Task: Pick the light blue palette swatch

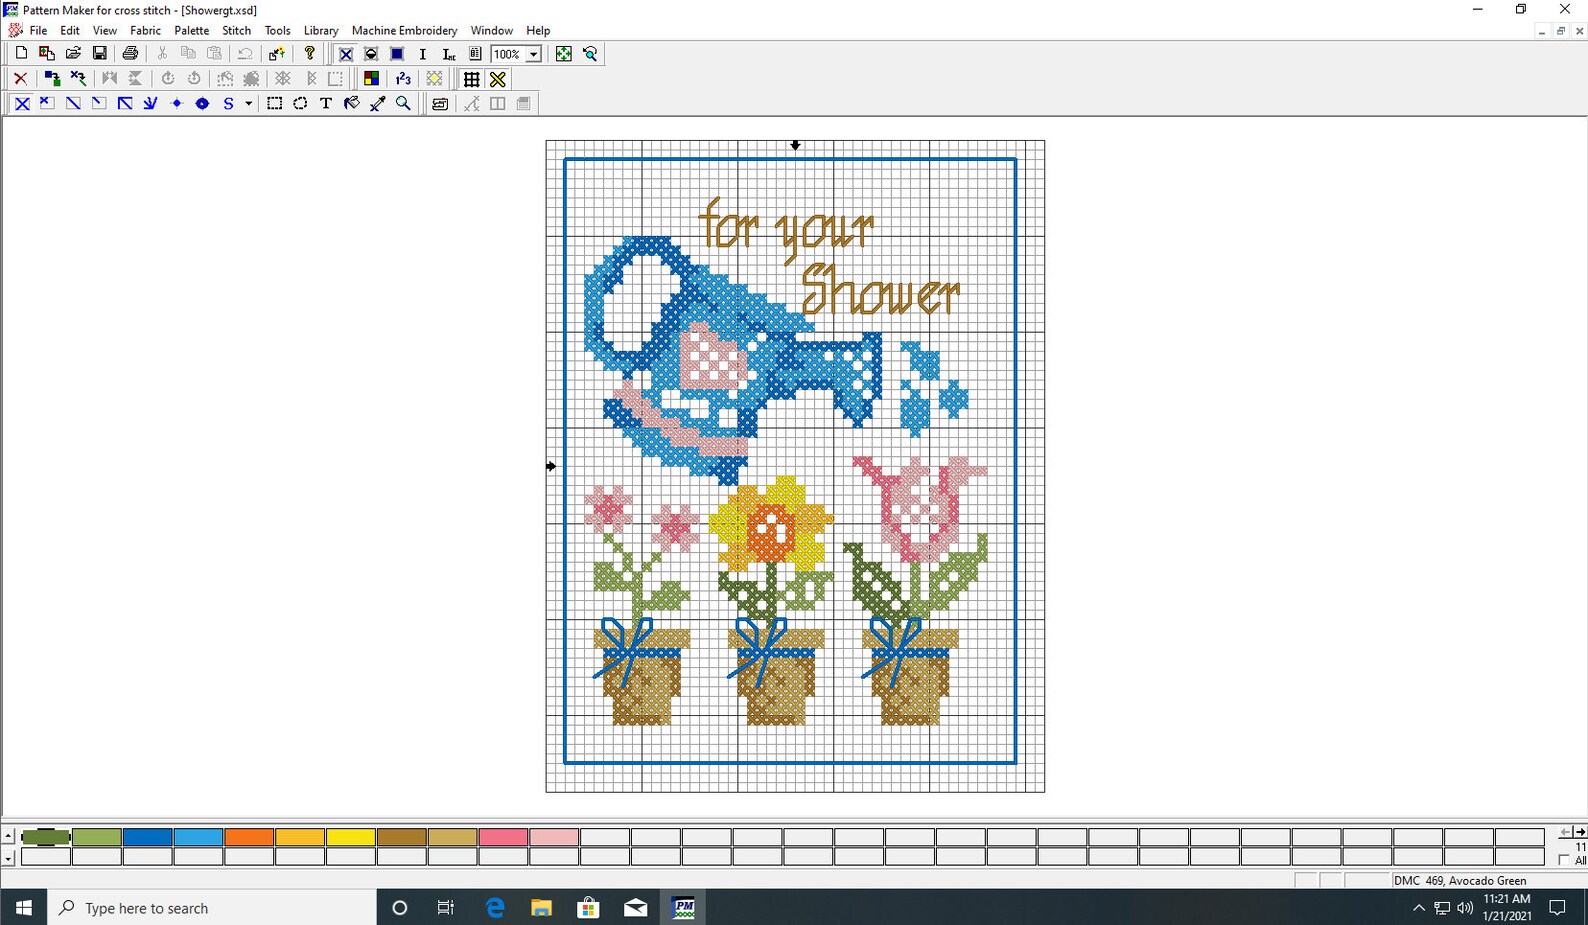Action: (x=198, y=837)
